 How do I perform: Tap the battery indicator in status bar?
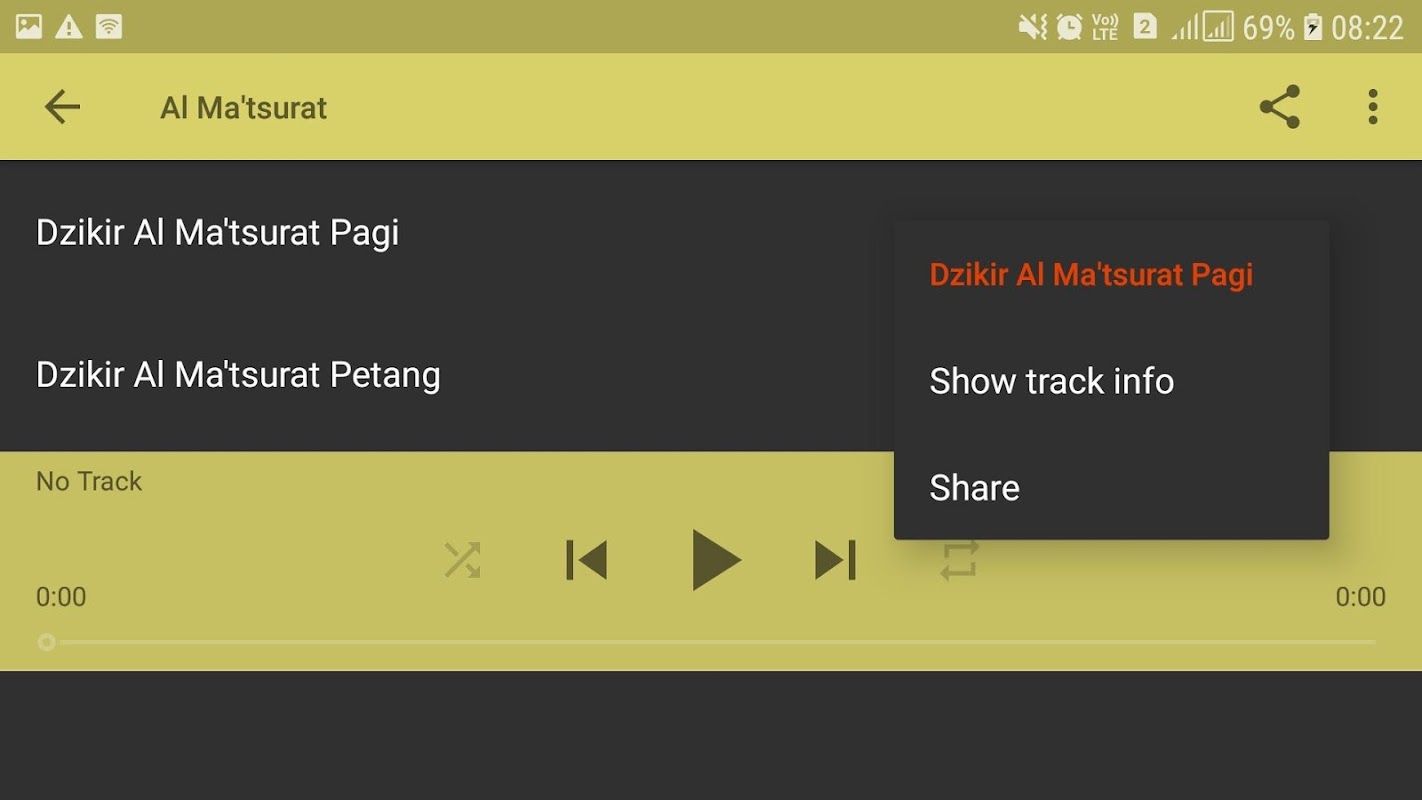(1313, 27)
